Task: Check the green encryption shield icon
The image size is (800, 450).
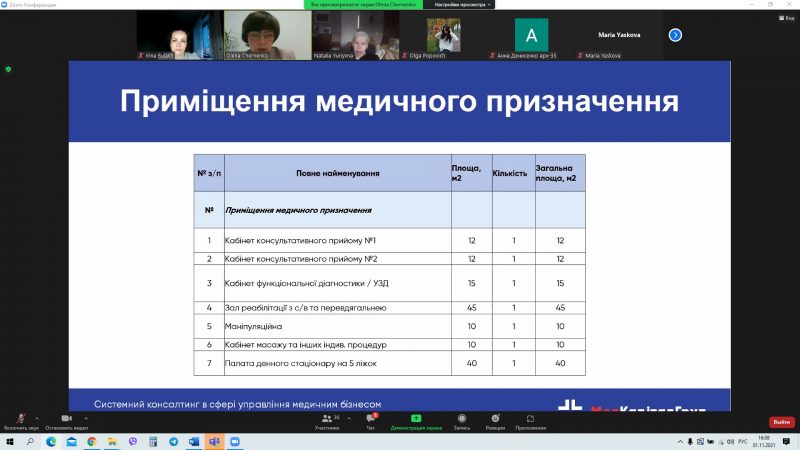Action: pos(8,69)
